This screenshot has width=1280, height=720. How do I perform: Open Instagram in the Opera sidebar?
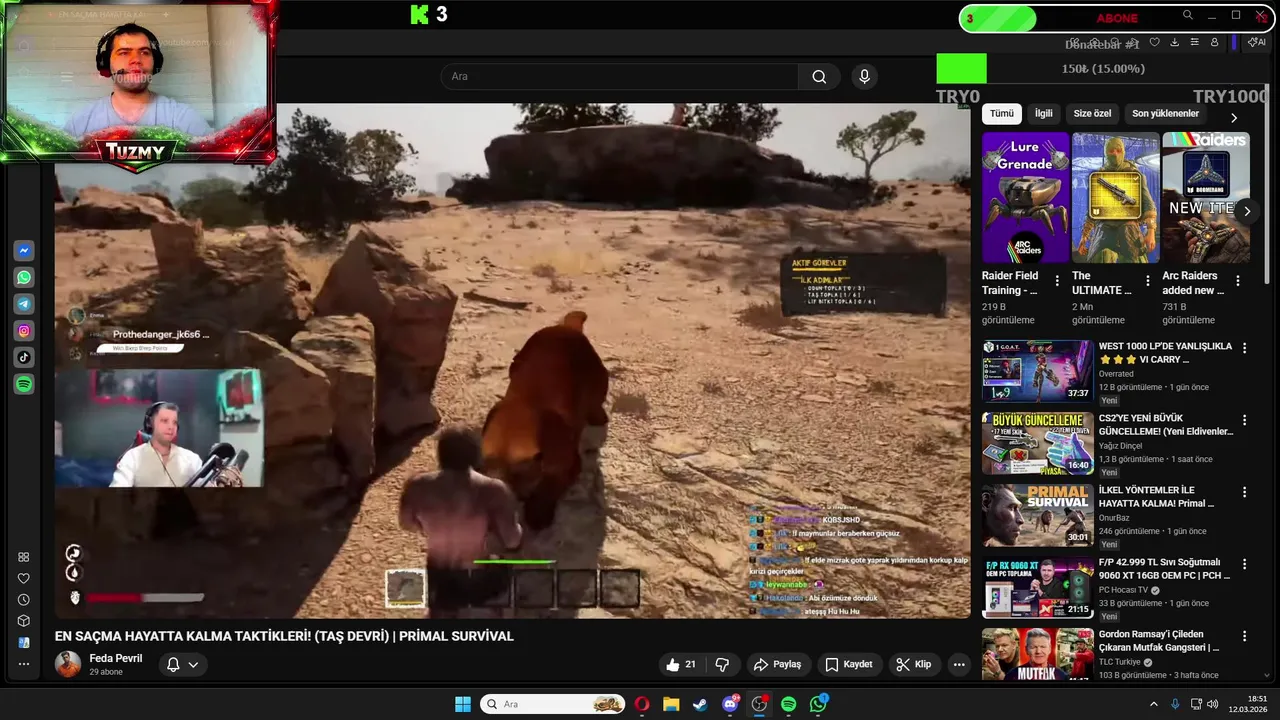(24, 331)
